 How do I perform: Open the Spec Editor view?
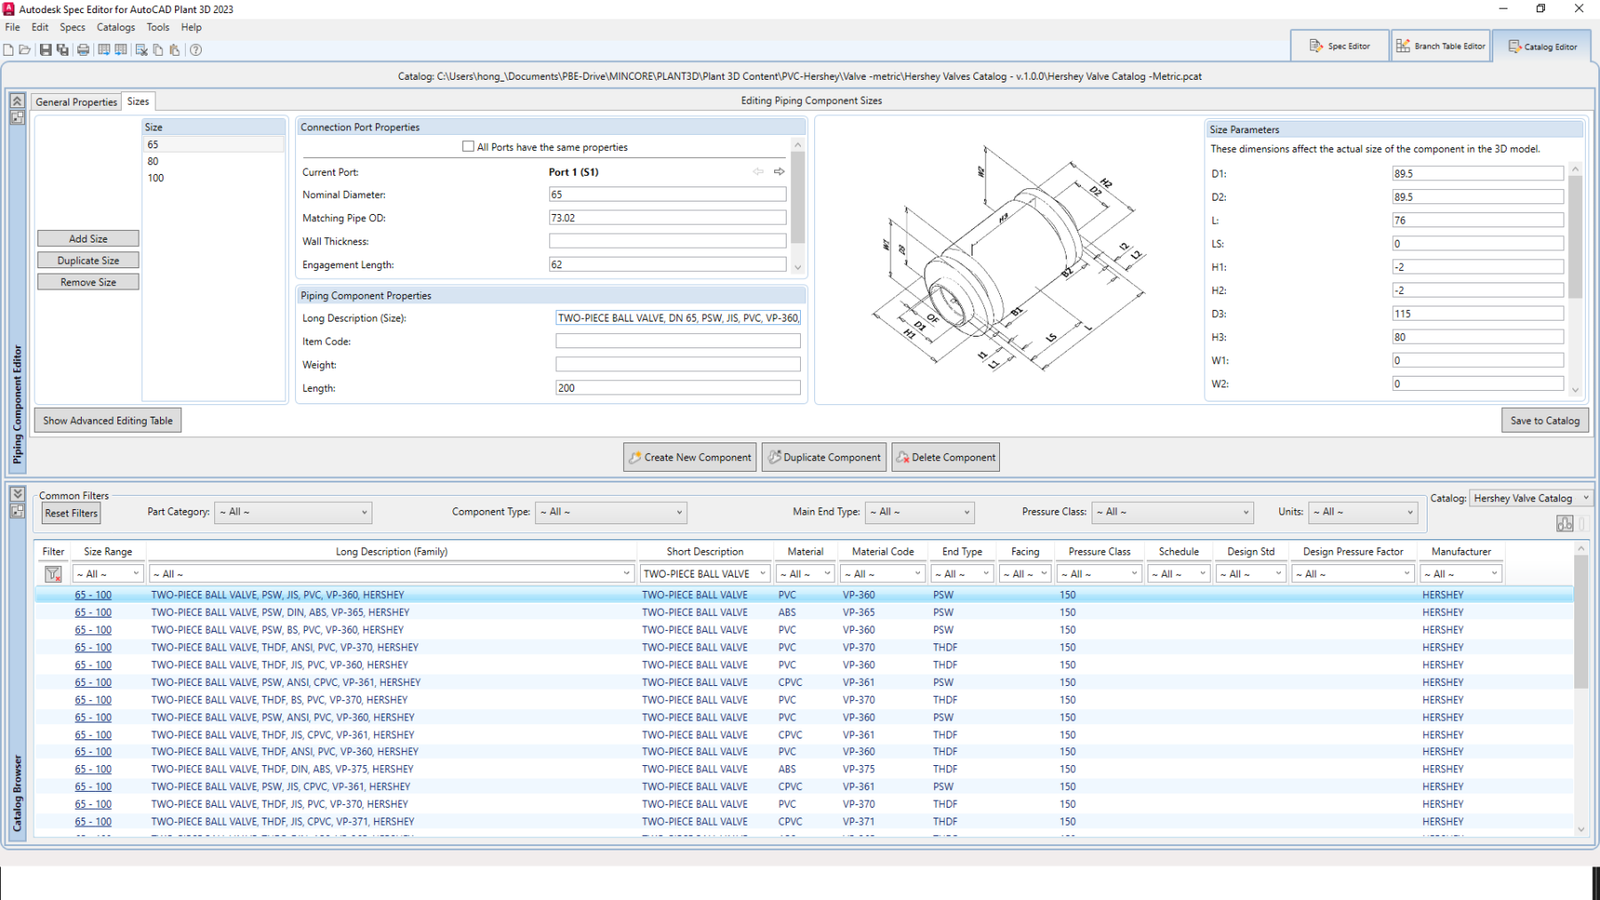[x=1339, y=46]
